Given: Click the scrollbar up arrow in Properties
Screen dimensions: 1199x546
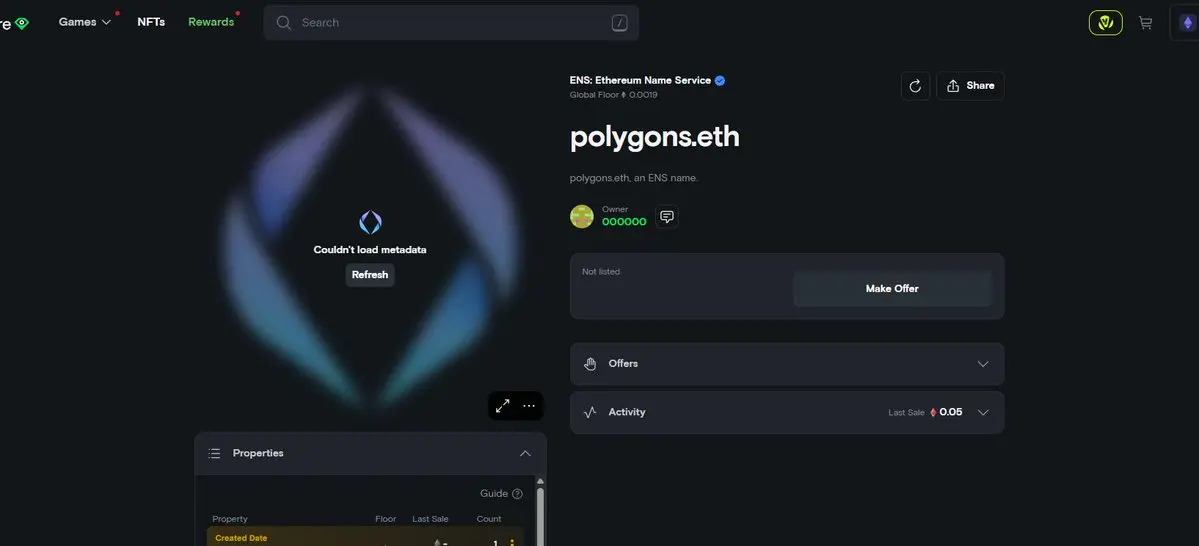Looking at the screenshot, I should (541, 481).
